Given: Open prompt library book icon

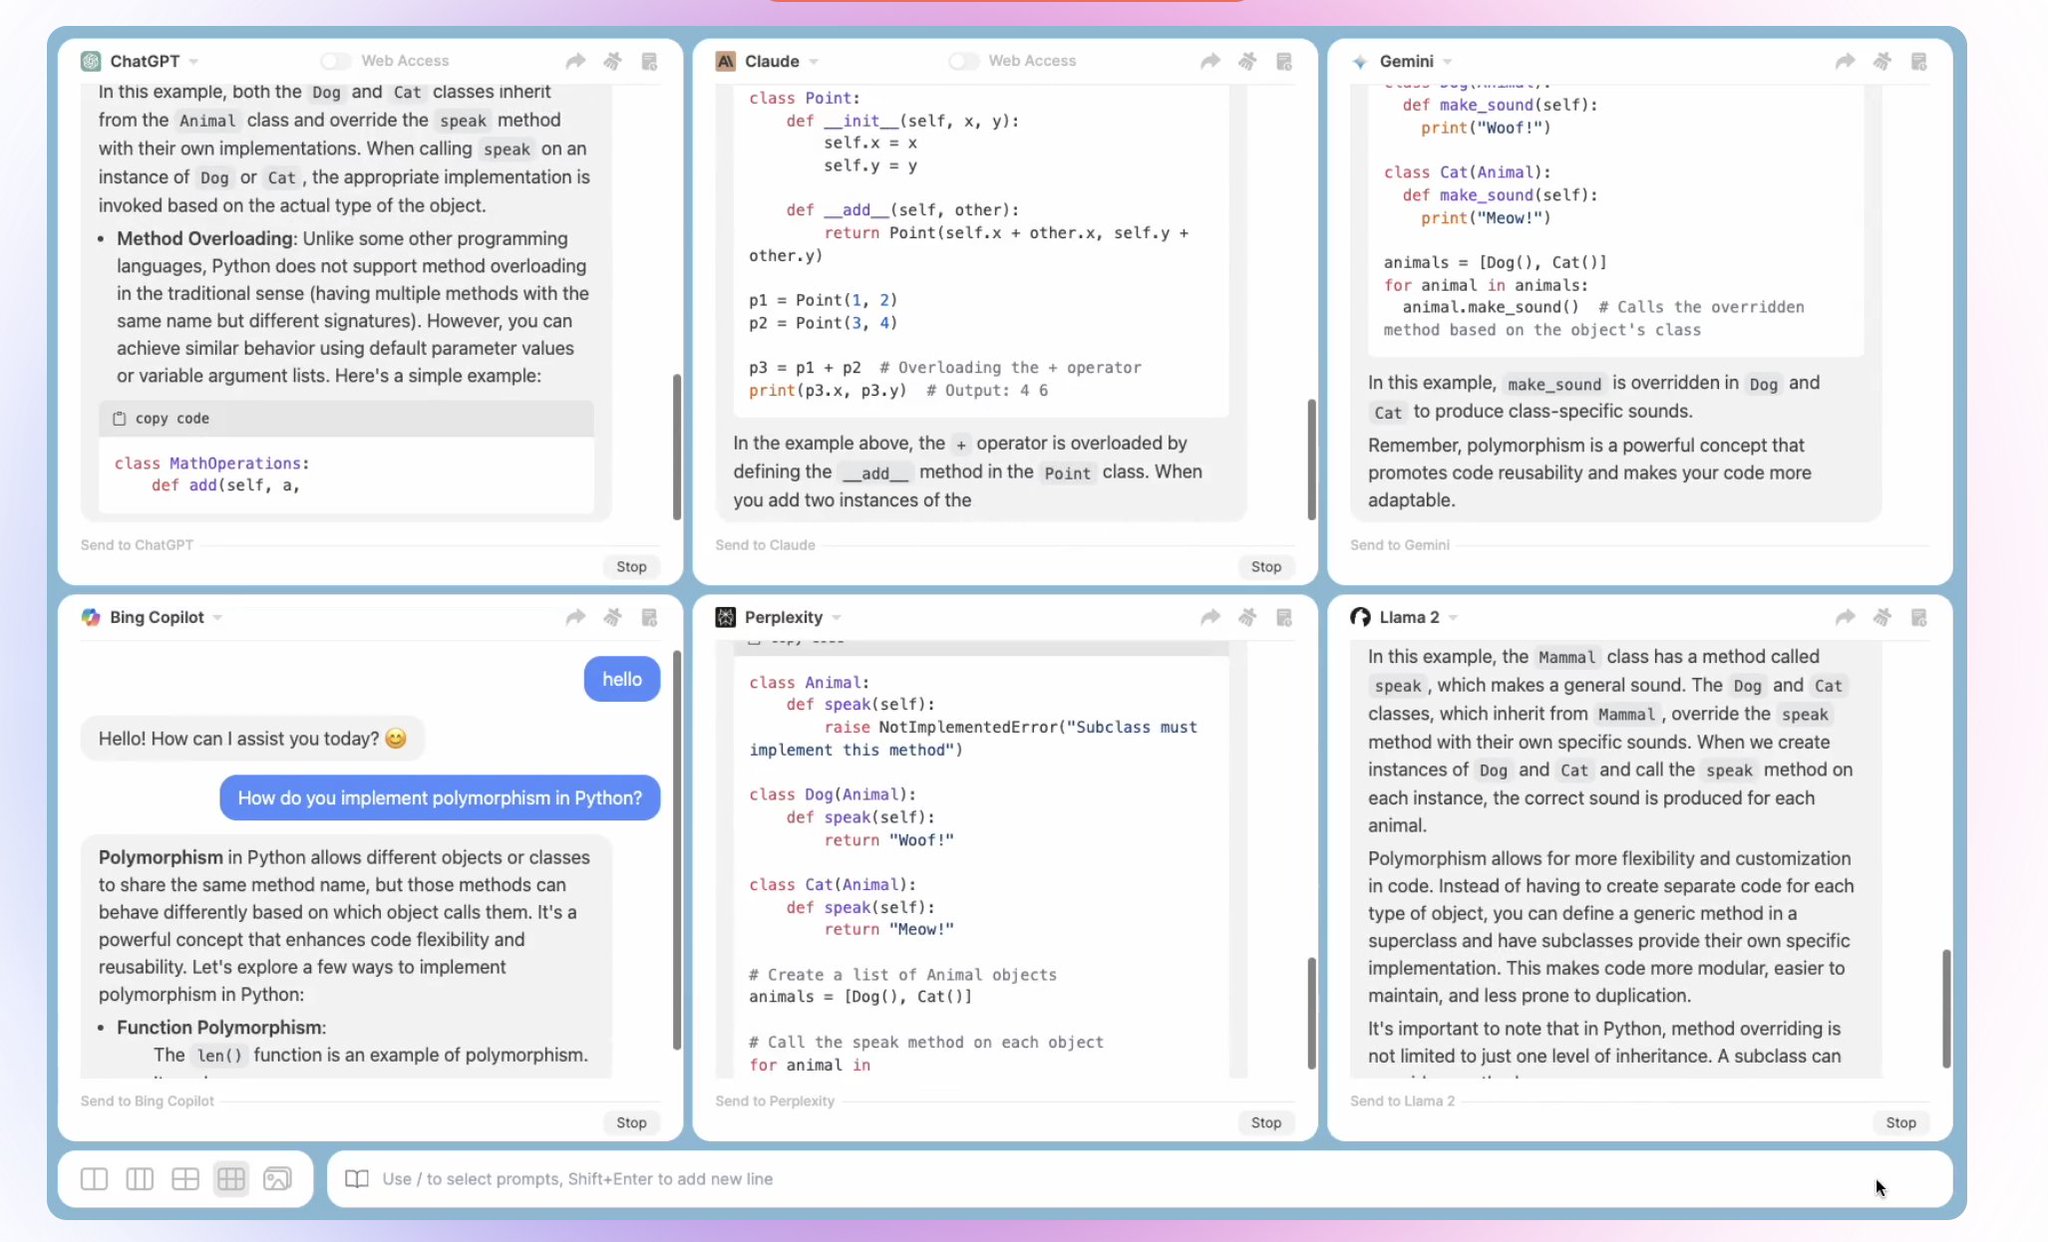Looking at the screenshot, I should point(356,1179).
